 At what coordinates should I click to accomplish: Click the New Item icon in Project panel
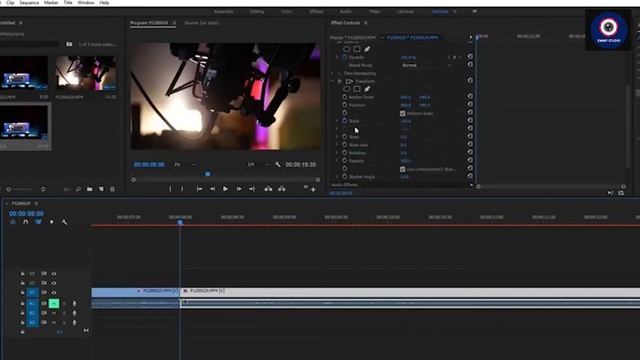click(x=101, y=189)
